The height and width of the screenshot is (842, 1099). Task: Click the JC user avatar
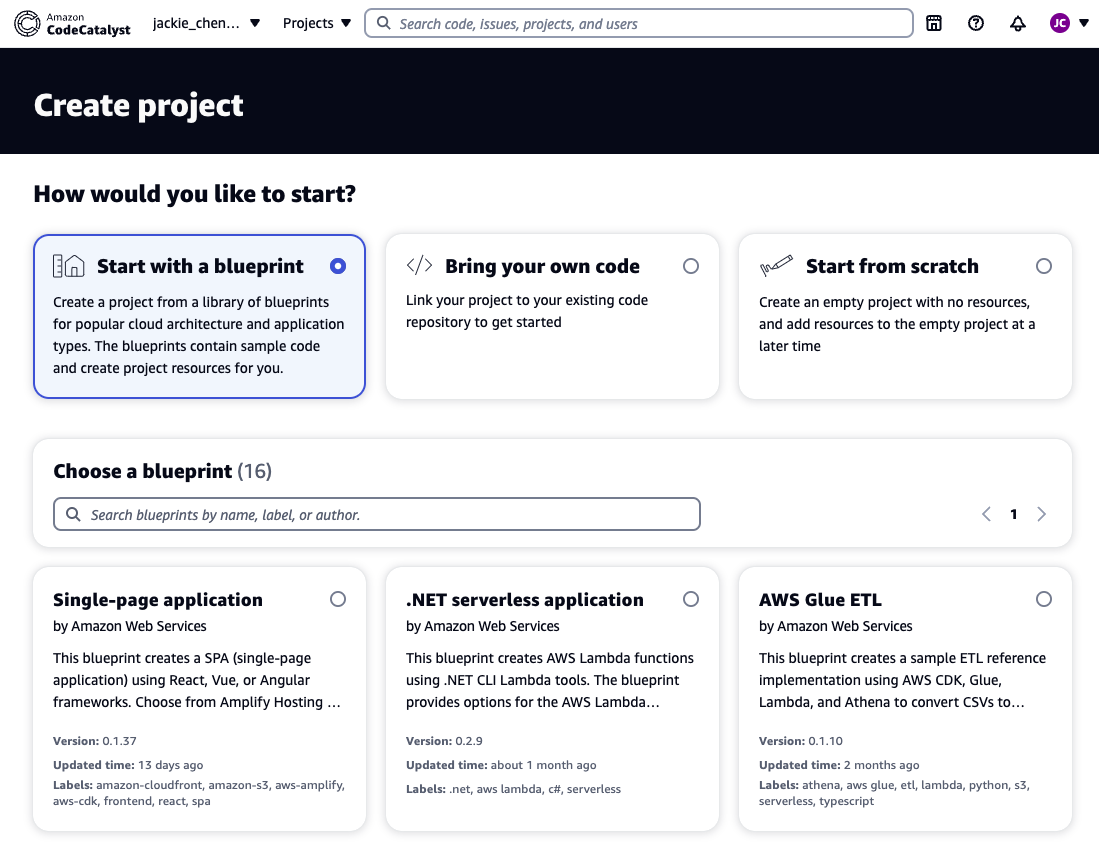pyautogui.click(x=1059, y=23)
